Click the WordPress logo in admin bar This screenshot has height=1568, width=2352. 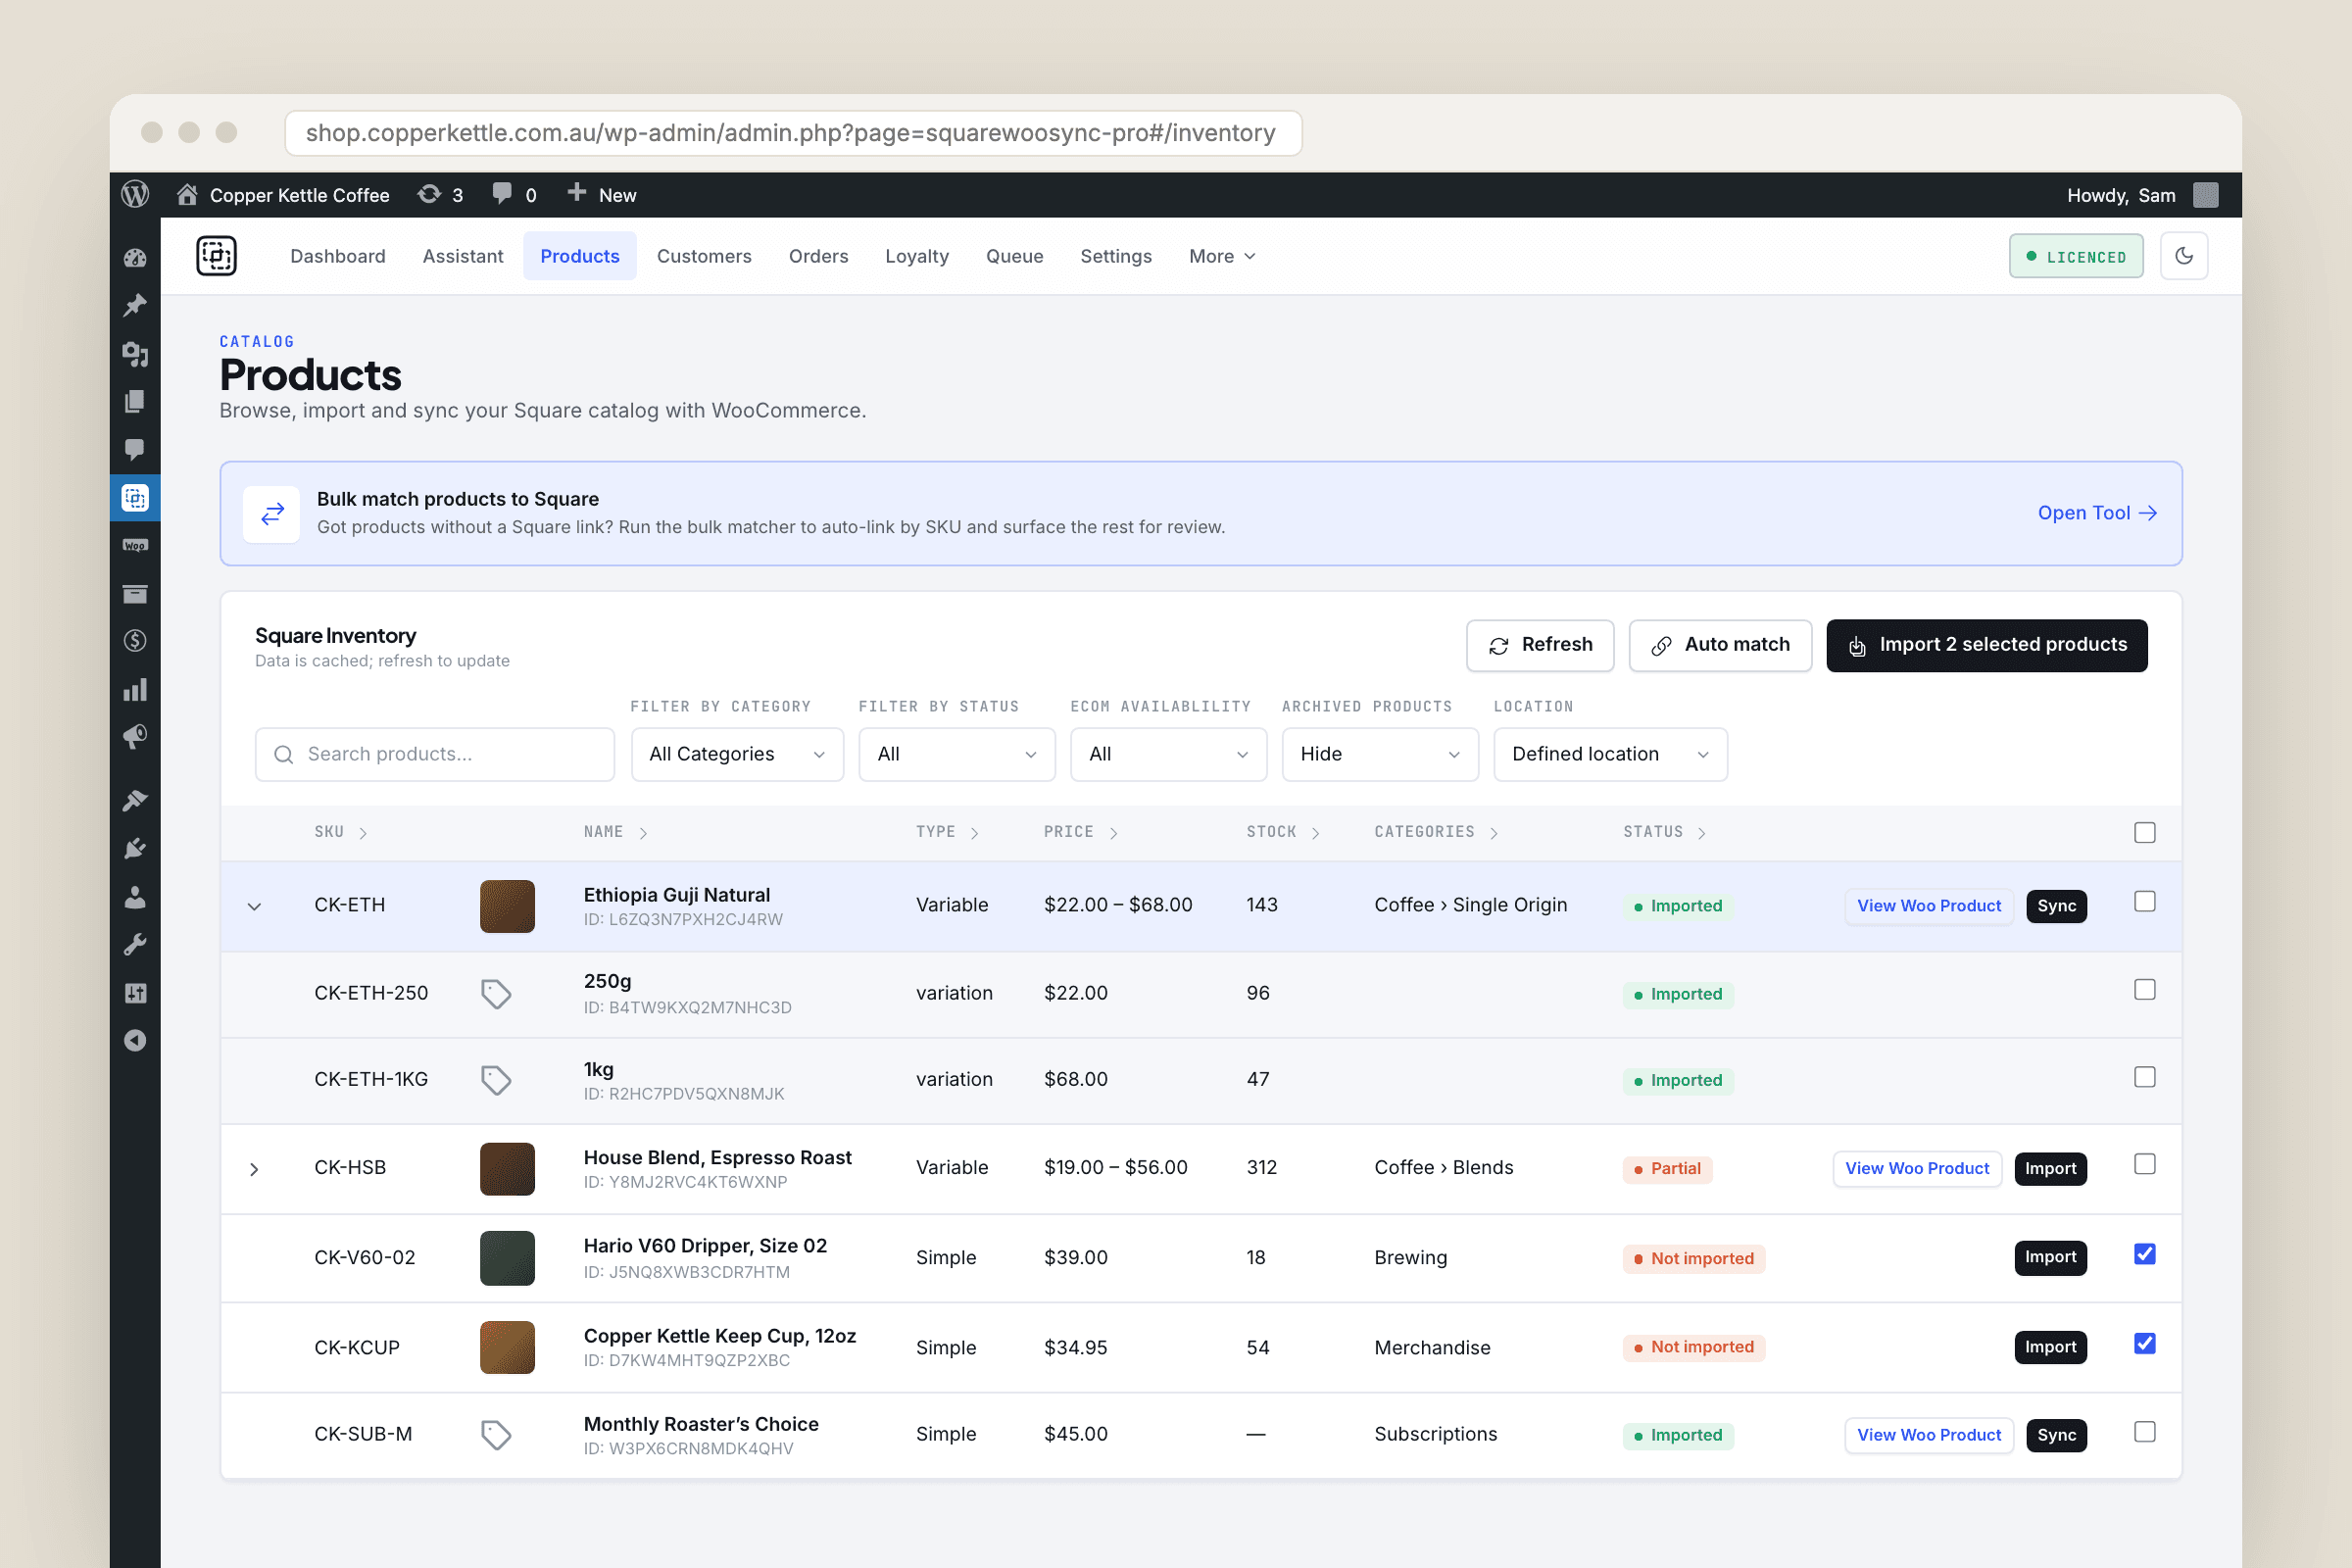click(x=135, y=194)
